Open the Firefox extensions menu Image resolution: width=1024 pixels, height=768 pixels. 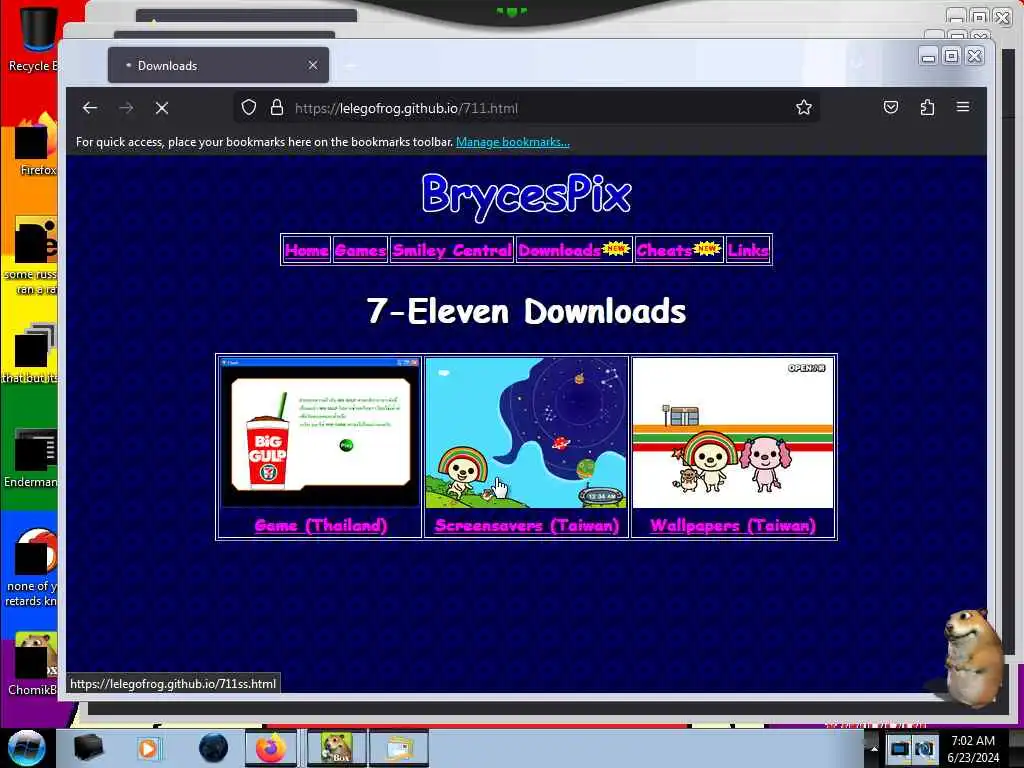[927, 107]
